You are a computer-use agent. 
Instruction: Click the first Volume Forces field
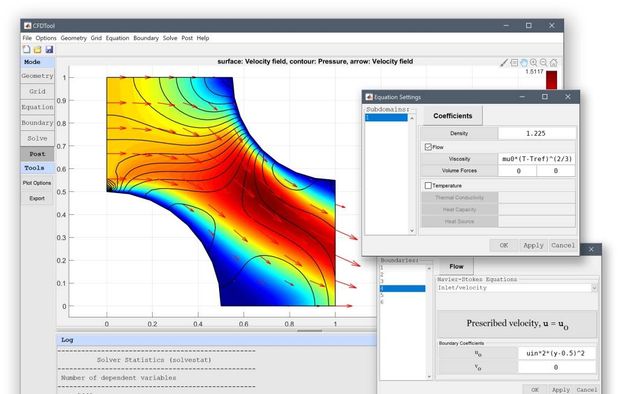coord(517,171)
